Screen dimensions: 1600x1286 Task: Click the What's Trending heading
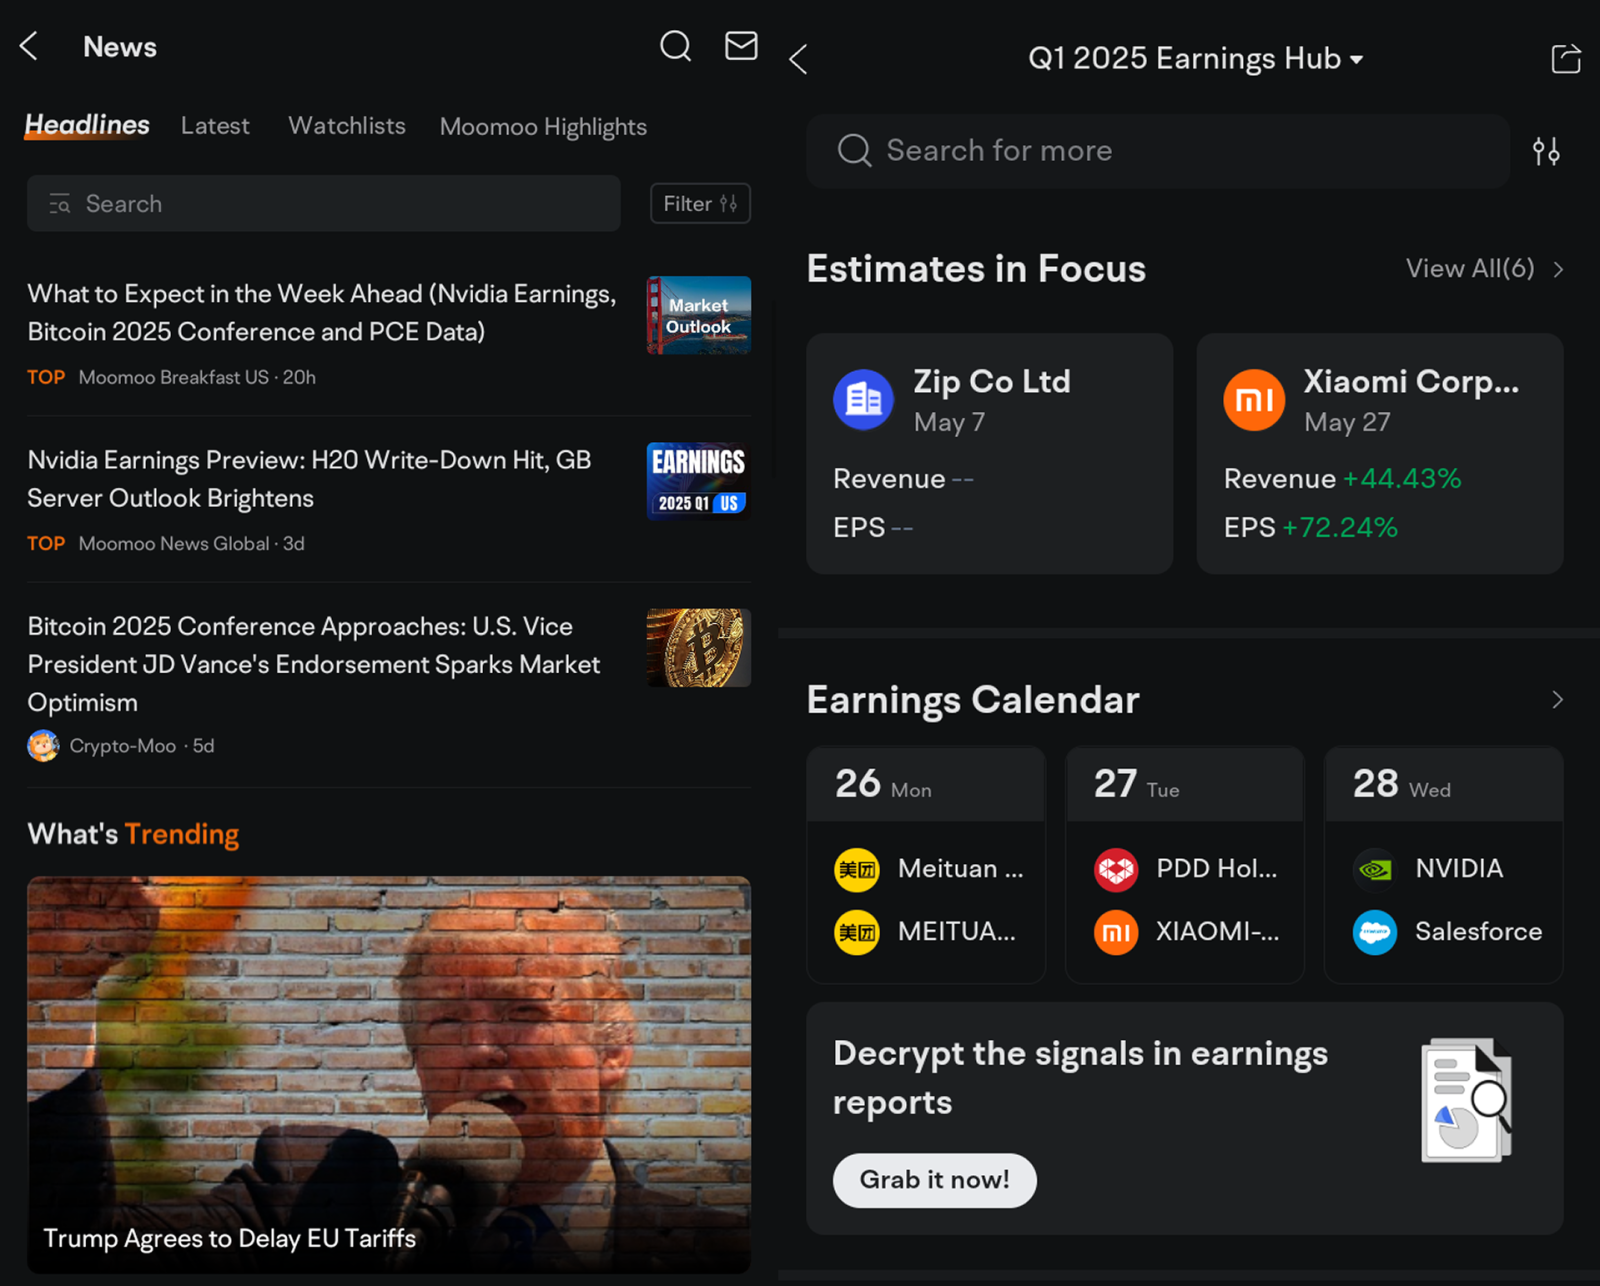click(133, 834)
